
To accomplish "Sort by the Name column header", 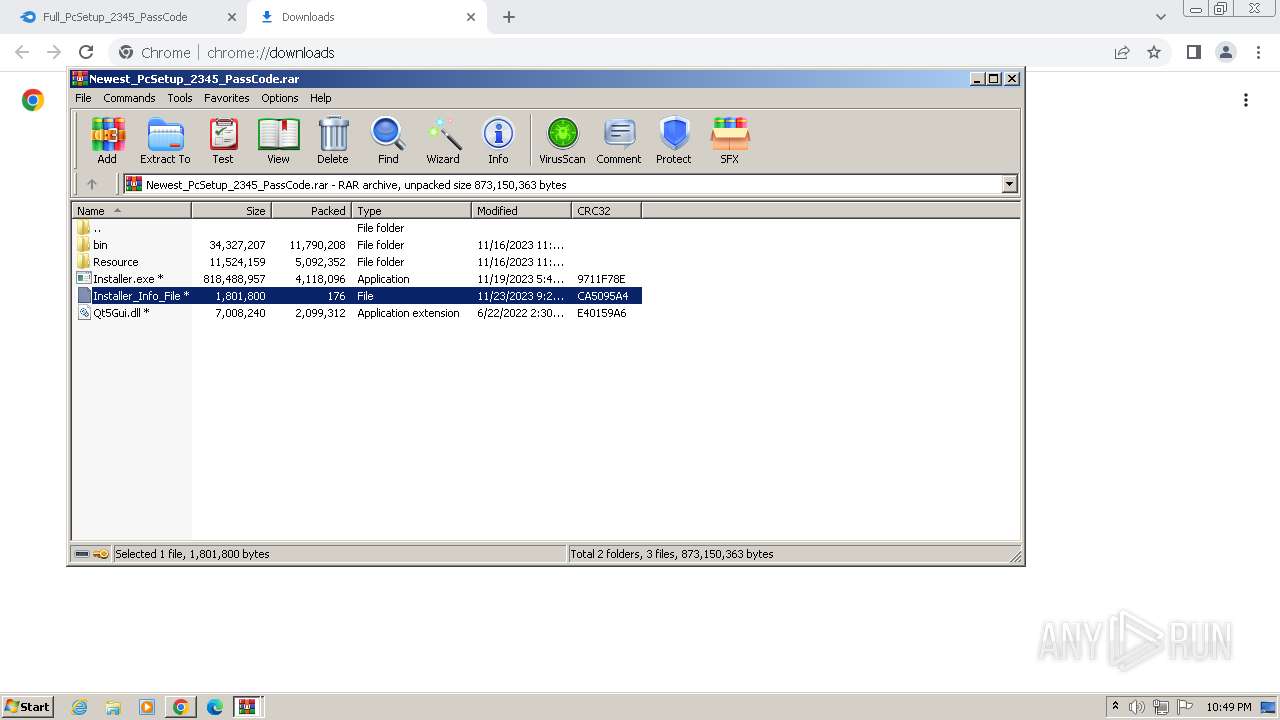I will coord(131,211).
